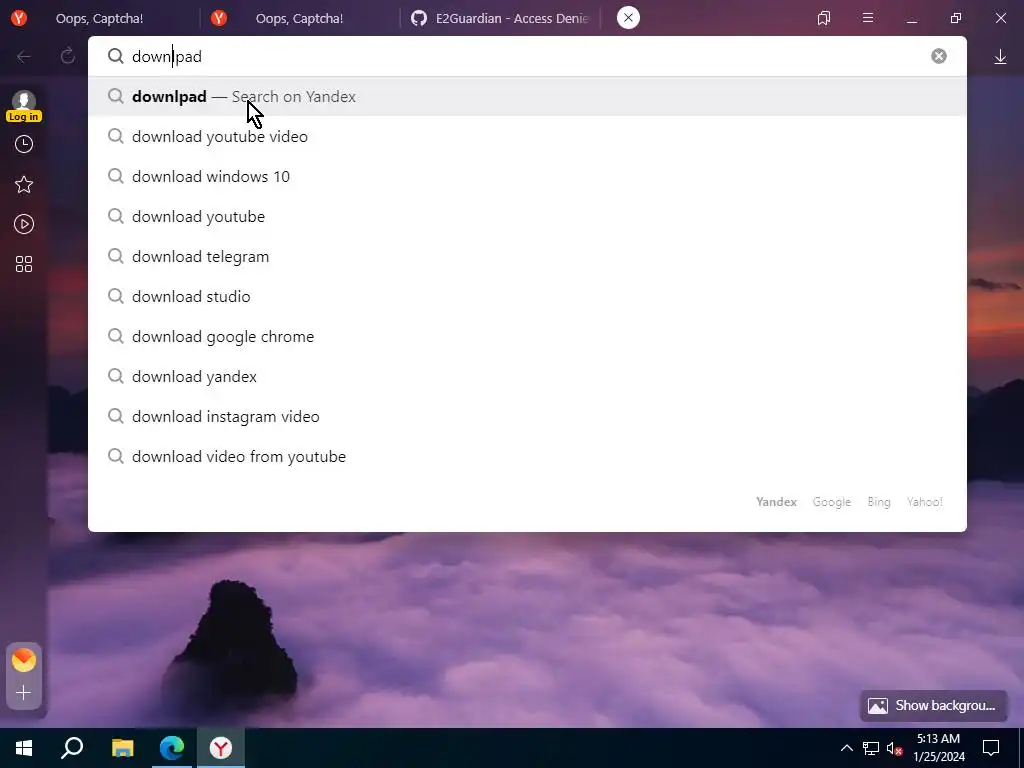Click the plus icon to add sidebar app
The image size is (1024, 768).
tap(24, 692)
